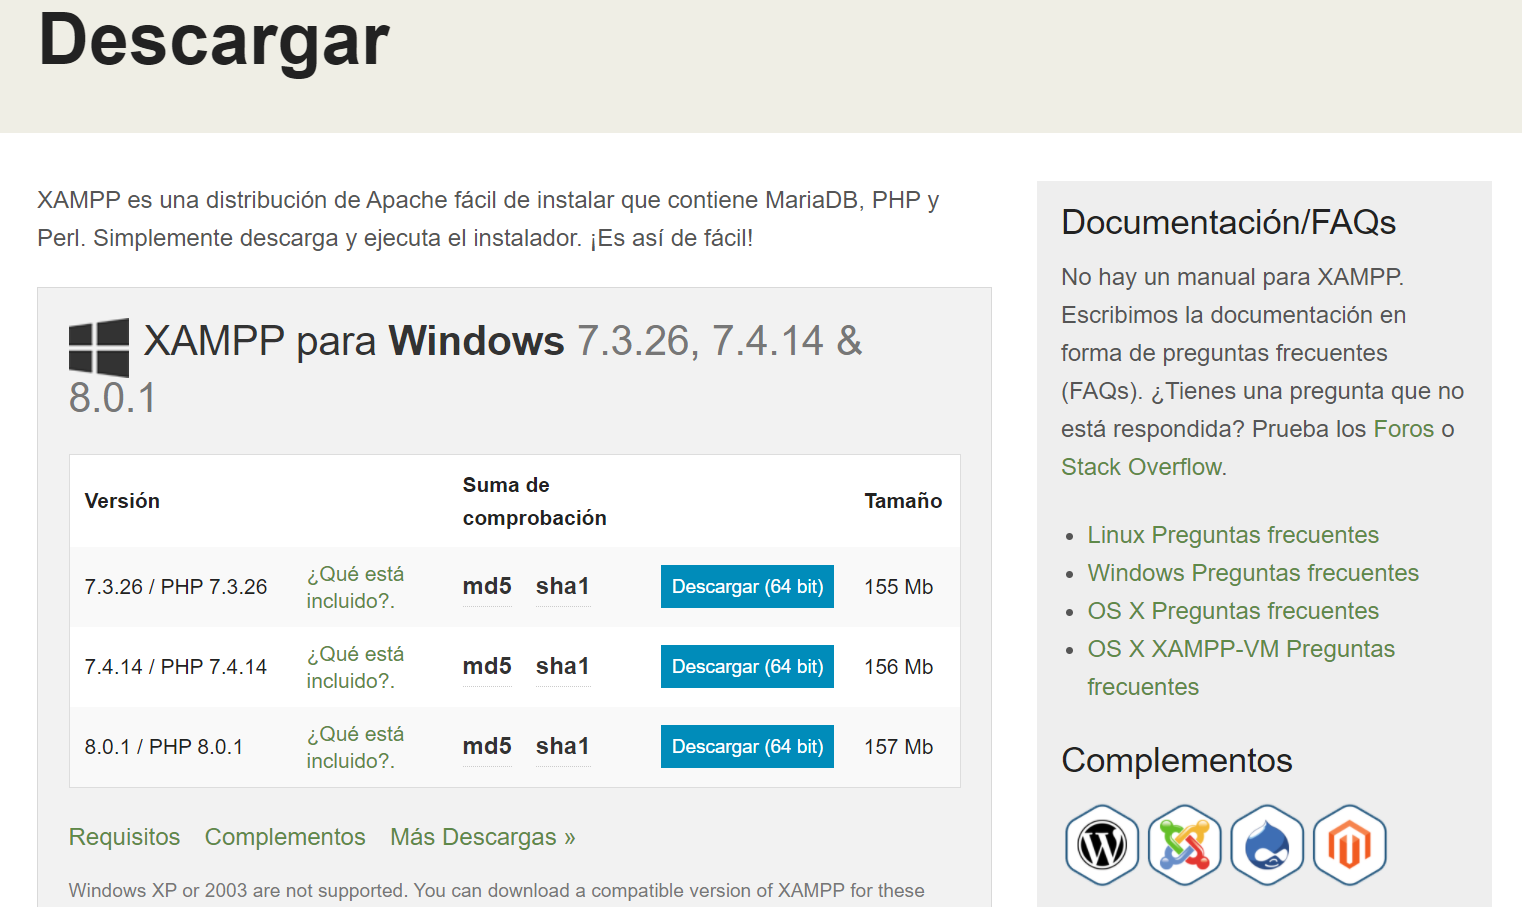Click the 'Versión' column header

pyautogui.click(x=122, y=501)
